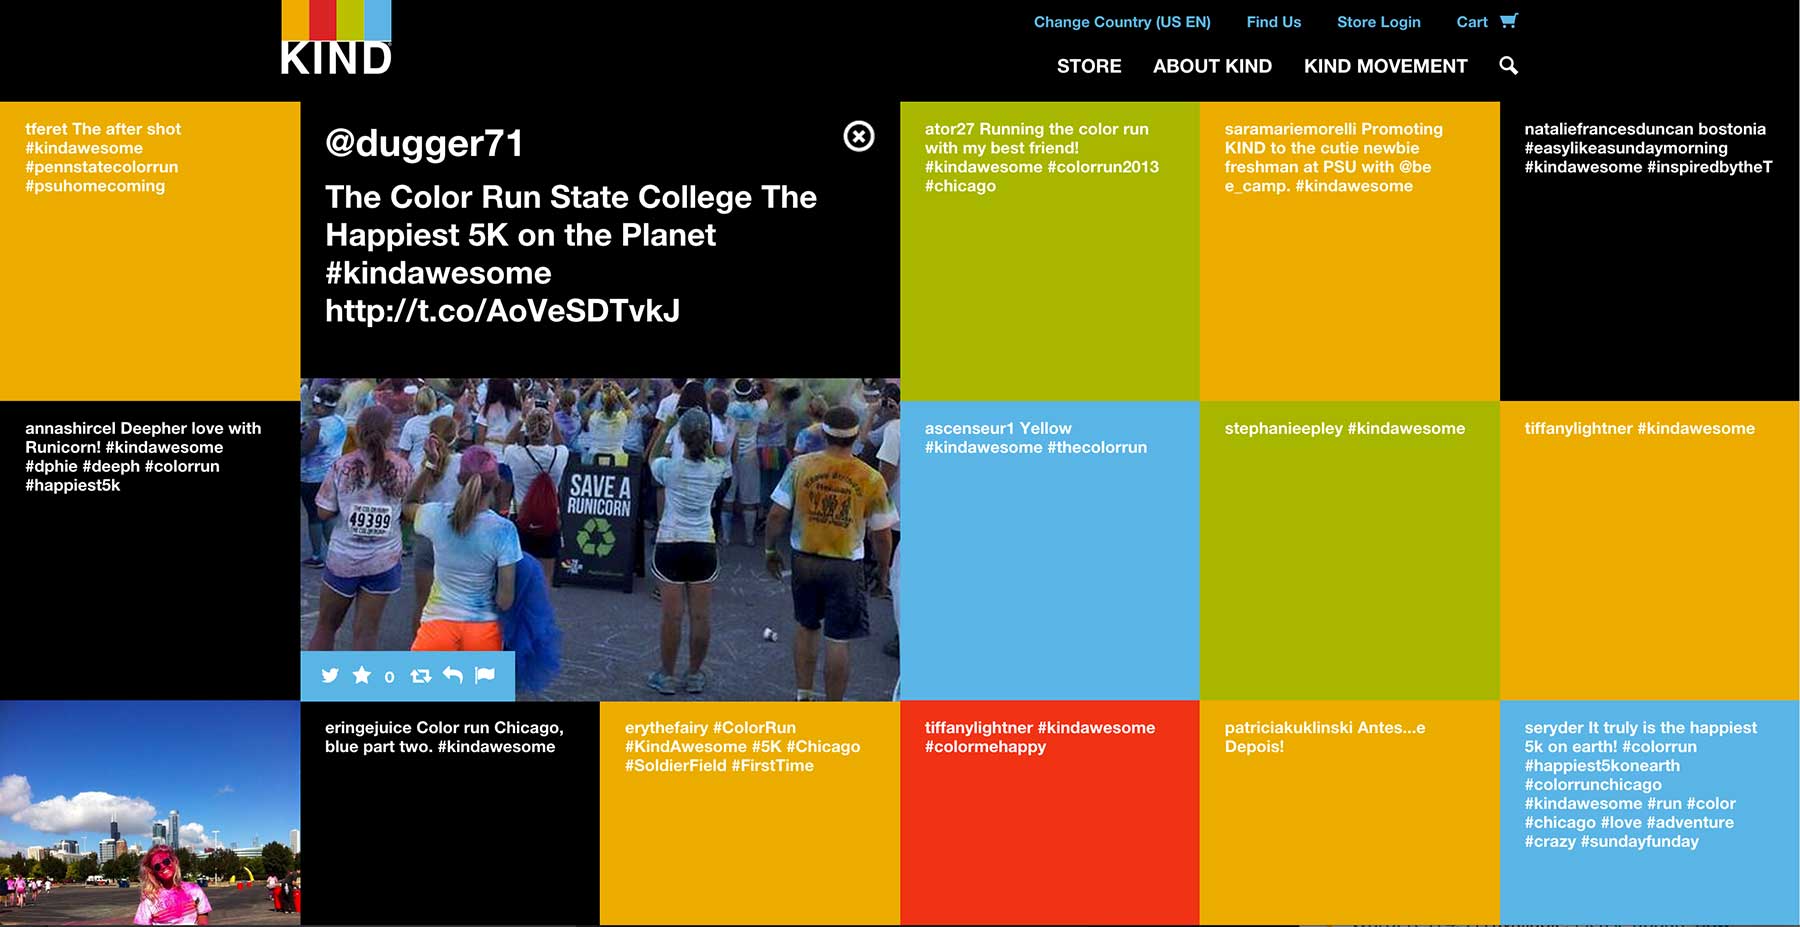
Task: Open saramariemorelli Promoting KIND tile
Action: coord(1350,251)
